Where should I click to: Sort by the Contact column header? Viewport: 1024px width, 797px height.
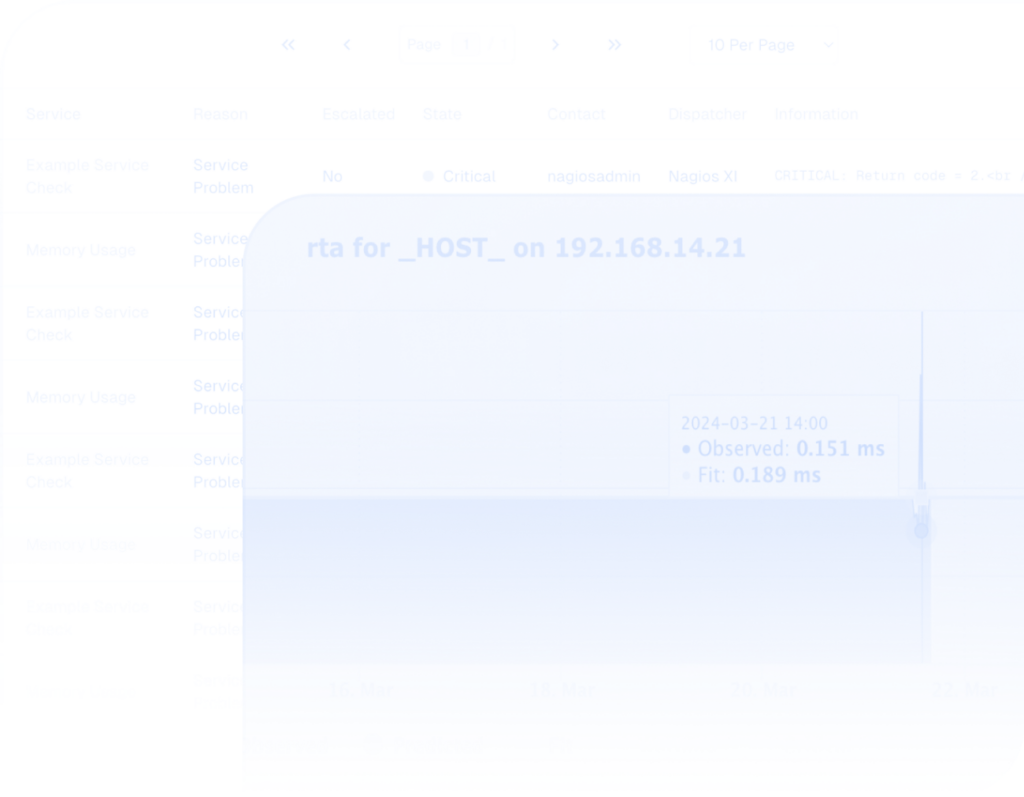click(576, 114)
